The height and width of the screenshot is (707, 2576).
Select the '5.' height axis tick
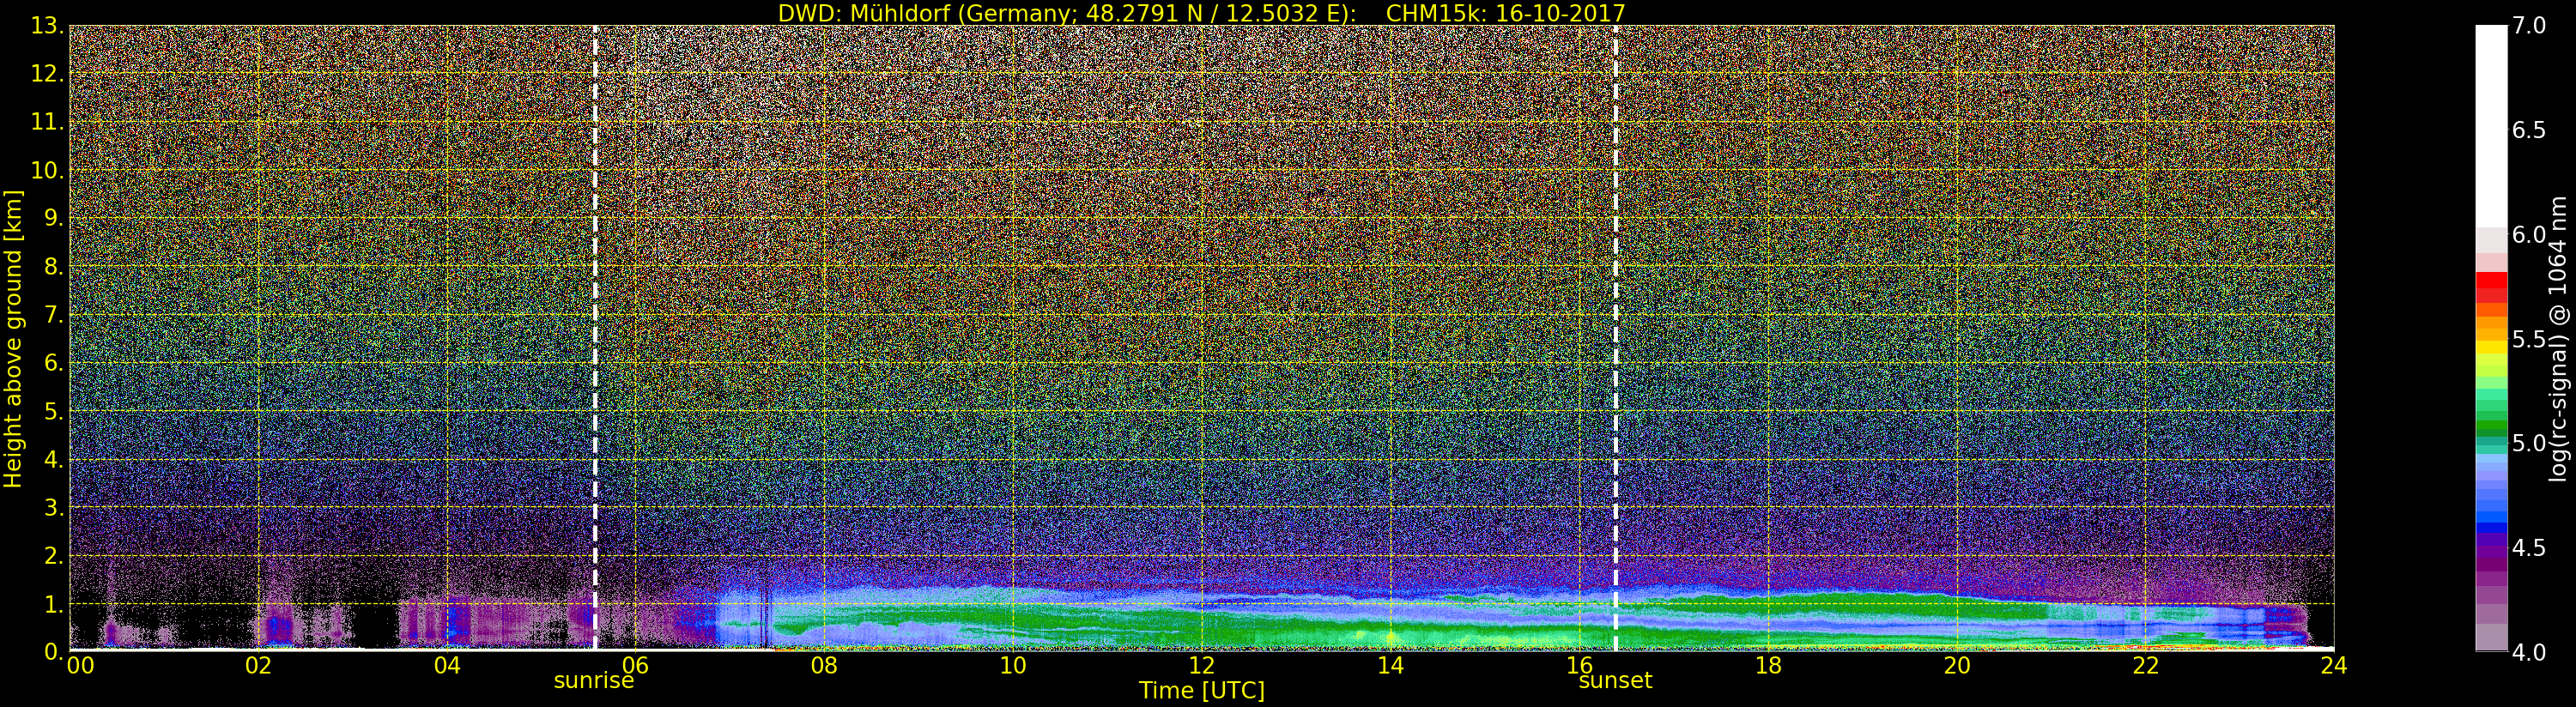click(x=53, y=411)
